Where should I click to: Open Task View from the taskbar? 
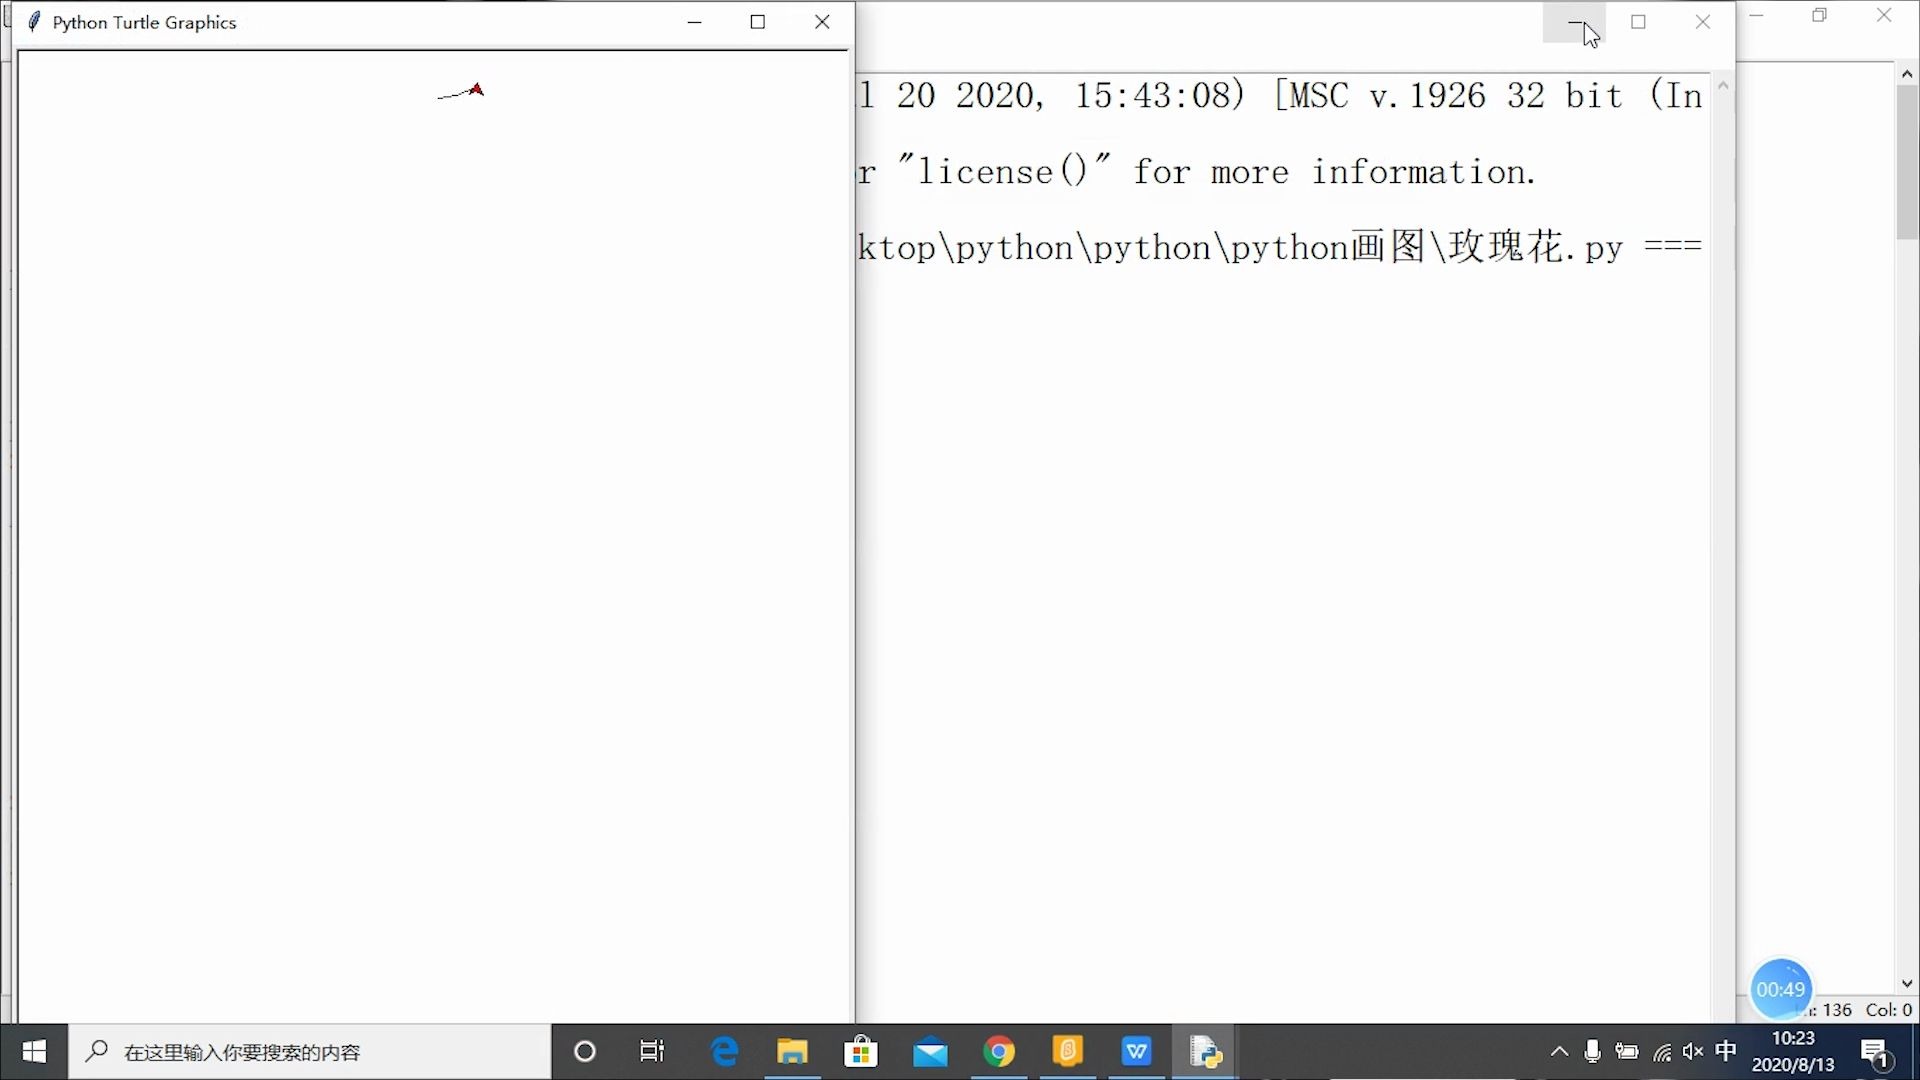pos(652,1052)
